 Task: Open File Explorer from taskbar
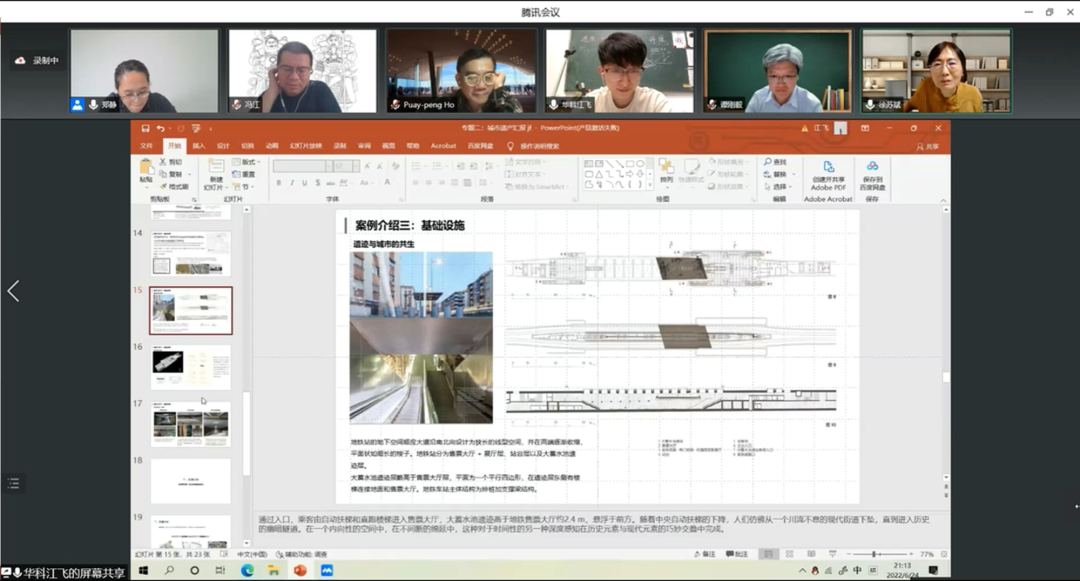[x=273, y=571]
